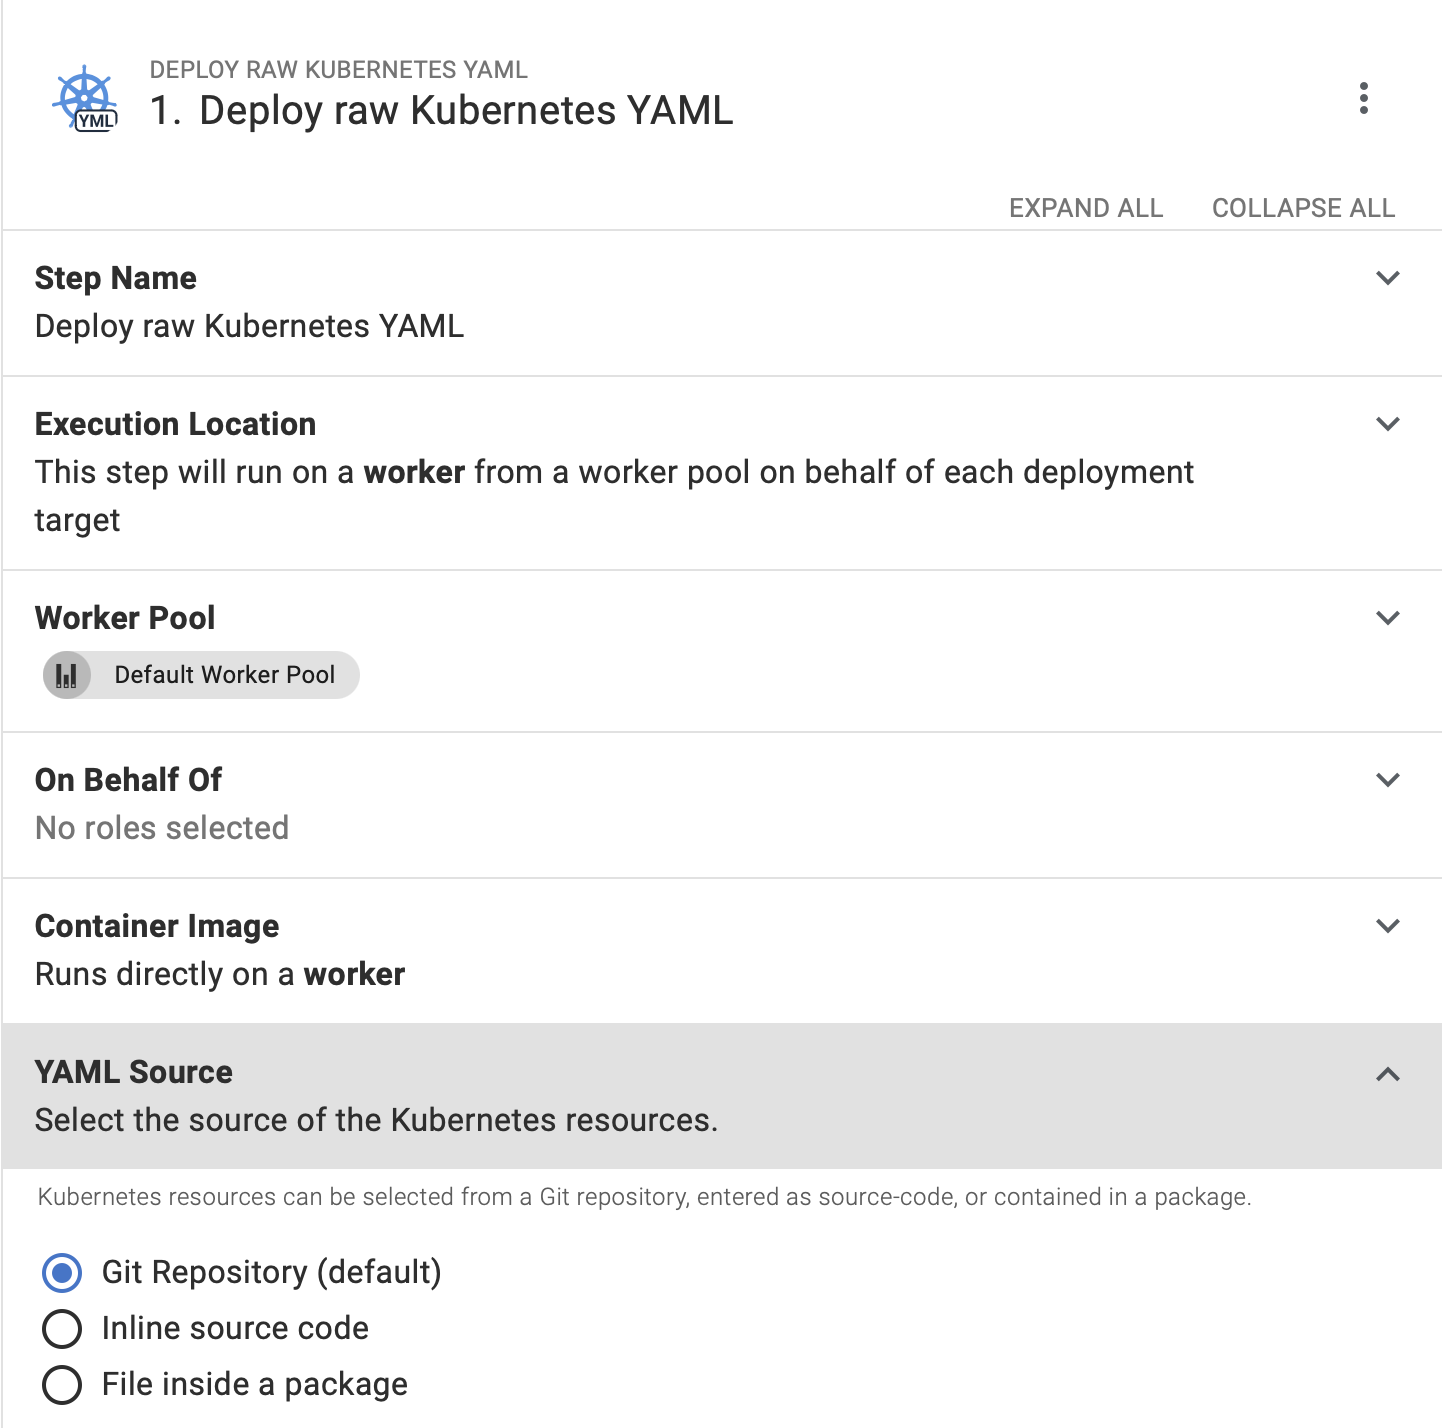Click the Kubernetes YML step icon
The image size is (1442, 1428).
[85, 99]
